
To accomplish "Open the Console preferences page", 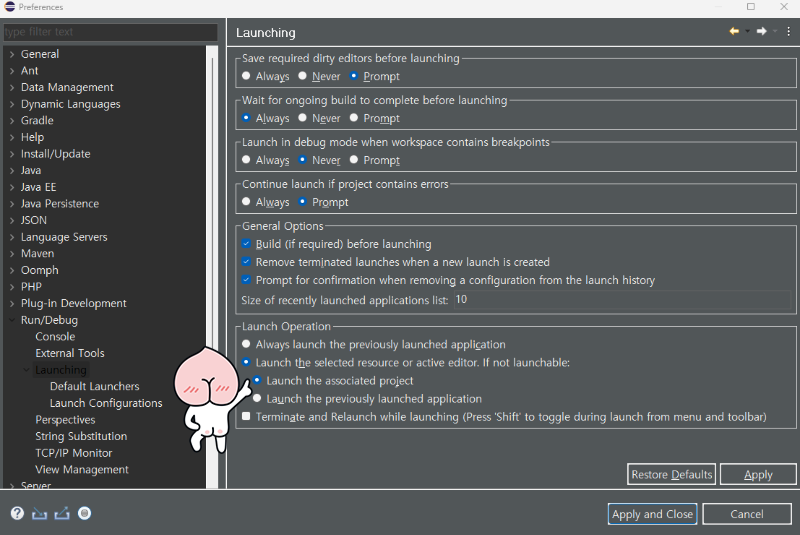I will point(55,337).
